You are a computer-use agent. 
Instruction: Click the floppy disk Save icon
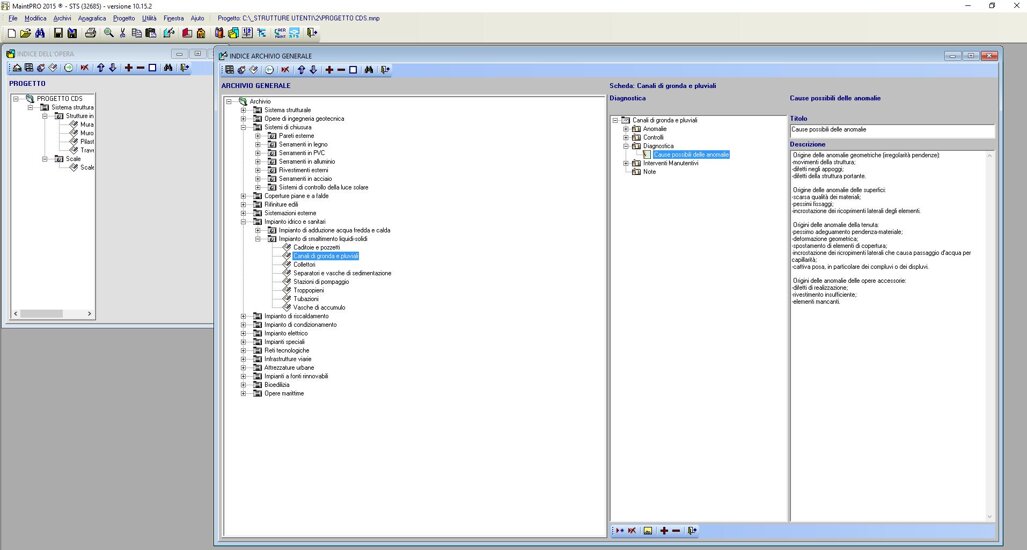click(x=59, y=33)
